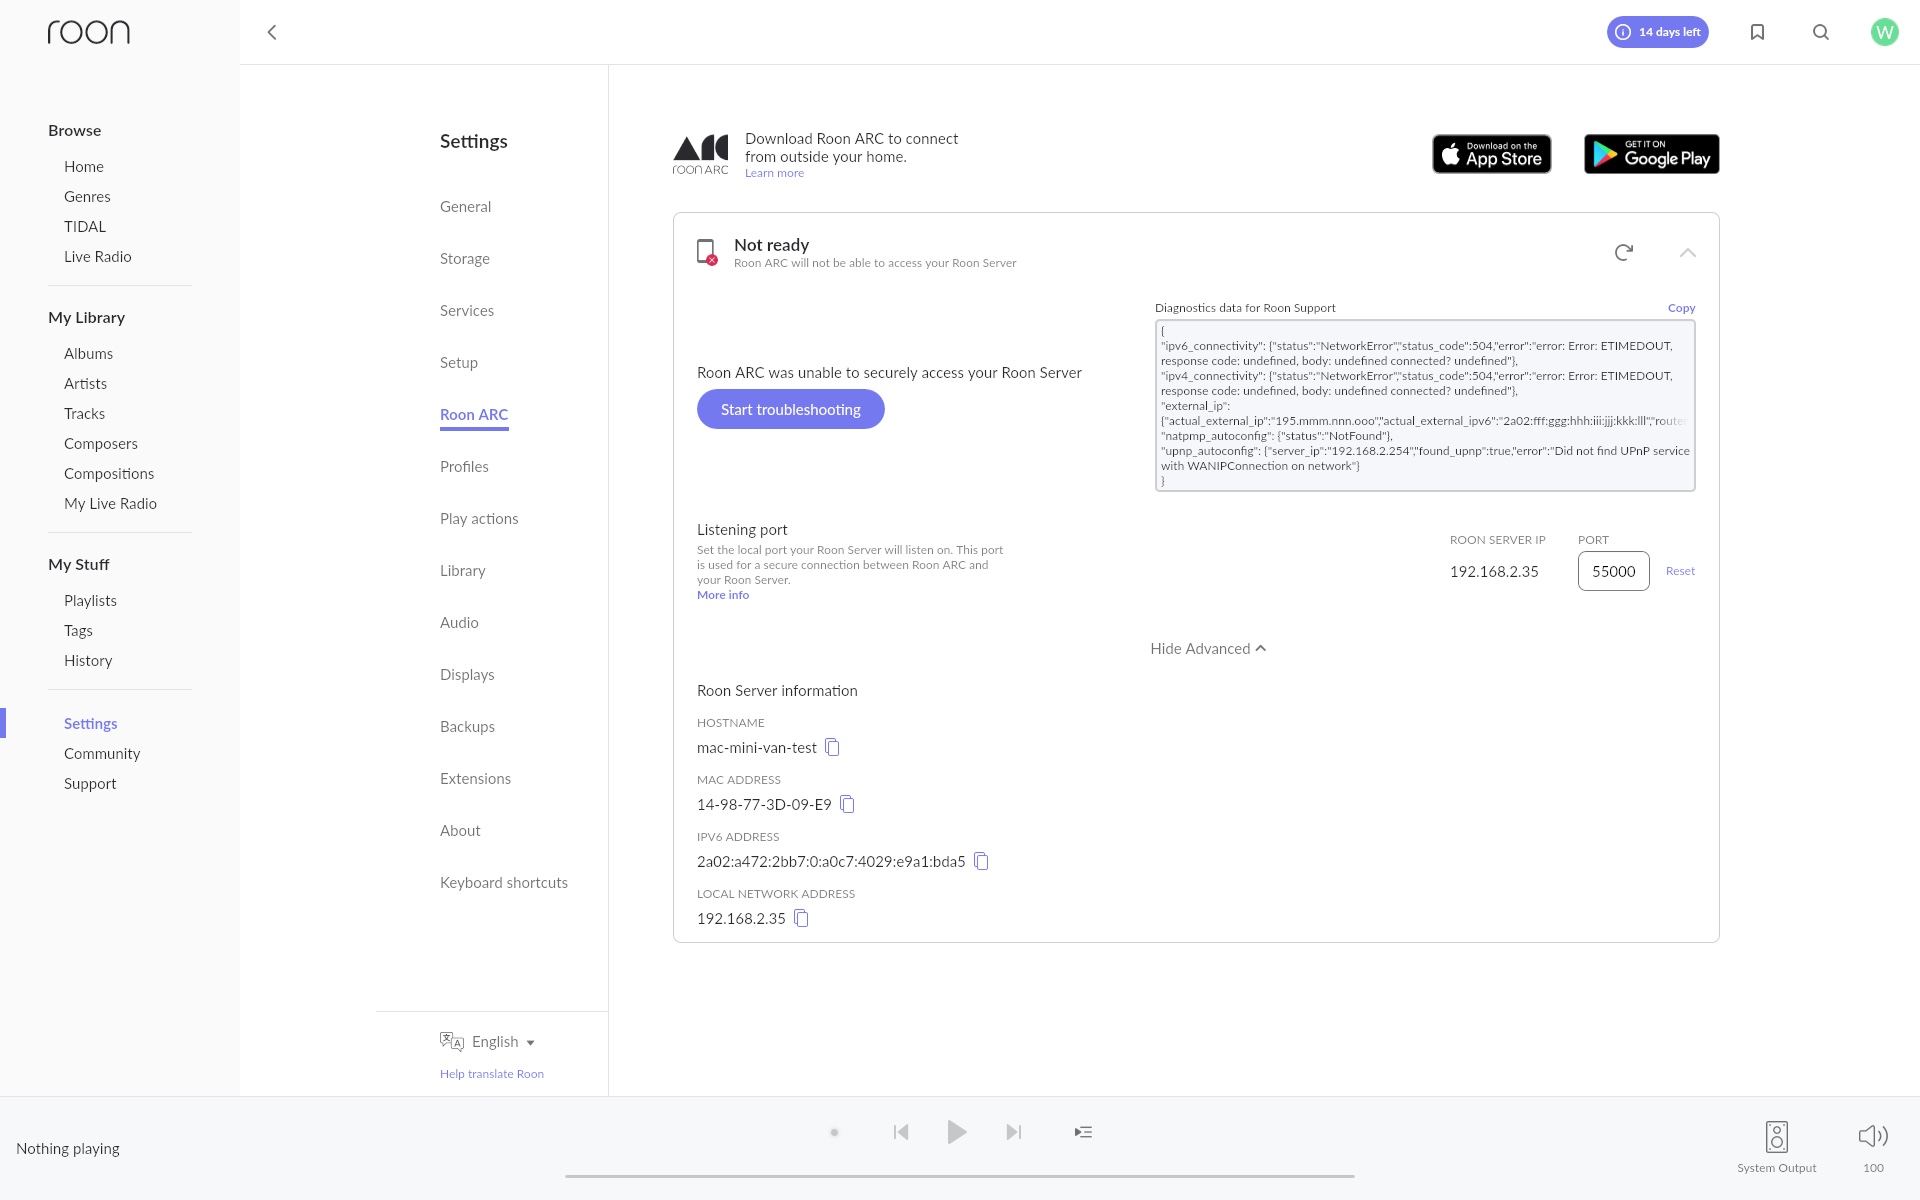Click the Play button
The height and width of the screenshot is (1200, 1920).
click(x=957, y=1132)
